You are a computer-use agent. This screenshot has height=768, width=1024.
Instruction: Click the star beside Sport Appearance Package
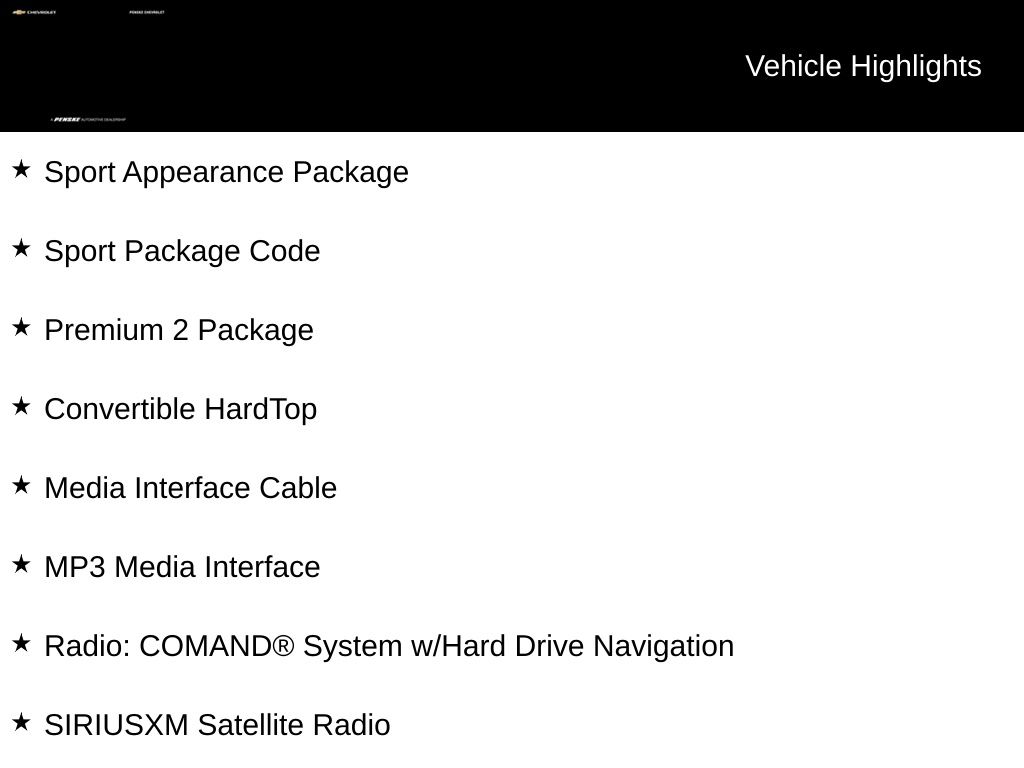click(21, 169)
